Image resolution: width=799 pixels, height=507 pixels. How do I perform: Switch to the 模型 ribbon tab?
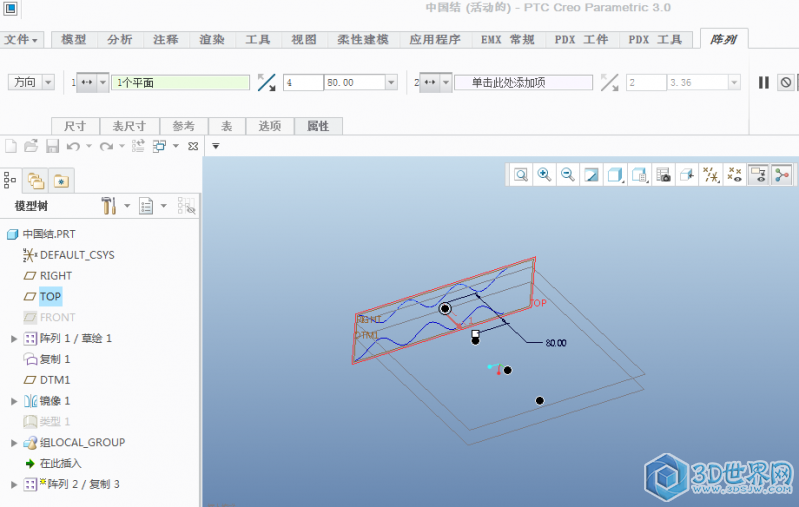(74, 39)
